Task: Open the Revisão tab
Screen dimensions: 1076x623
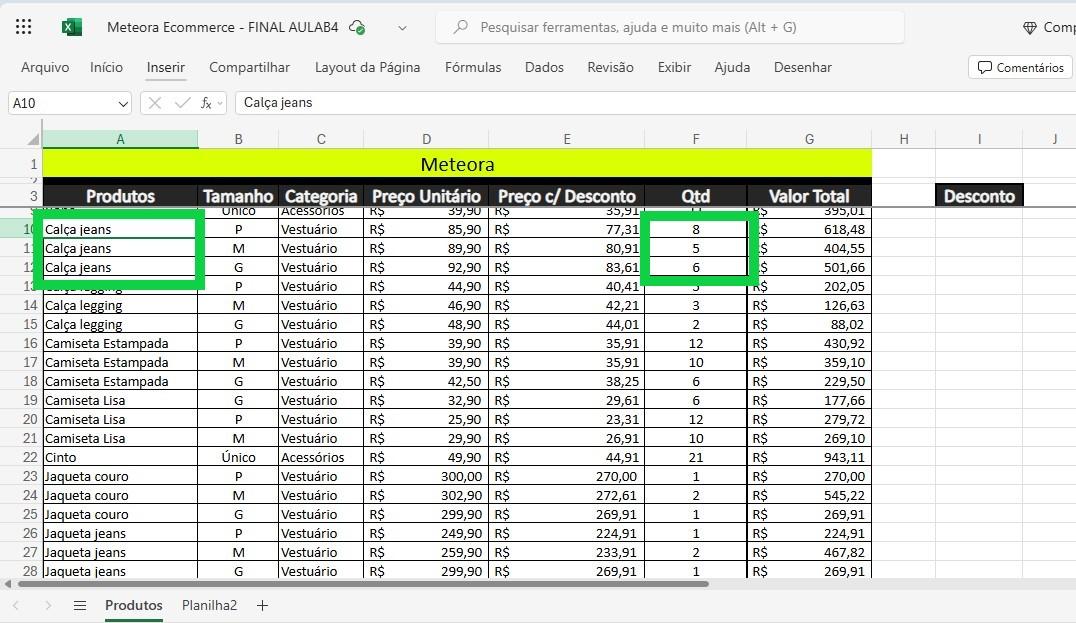Action: tap(610, 67)
